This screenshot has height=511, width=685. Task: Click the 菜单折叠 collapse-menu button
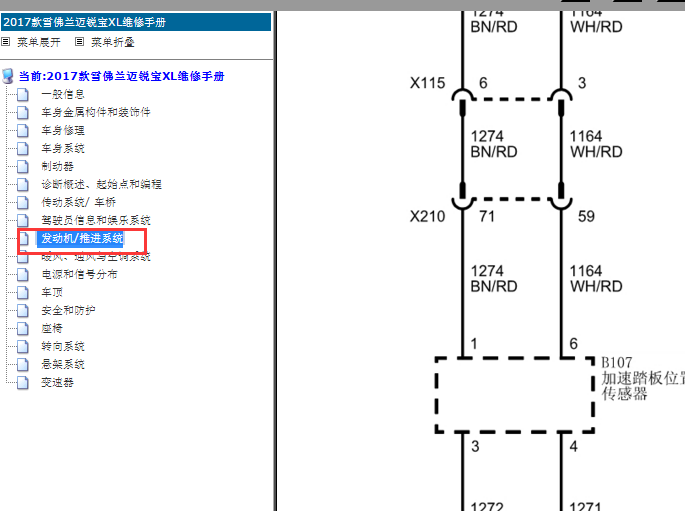[x=113, y=42]
